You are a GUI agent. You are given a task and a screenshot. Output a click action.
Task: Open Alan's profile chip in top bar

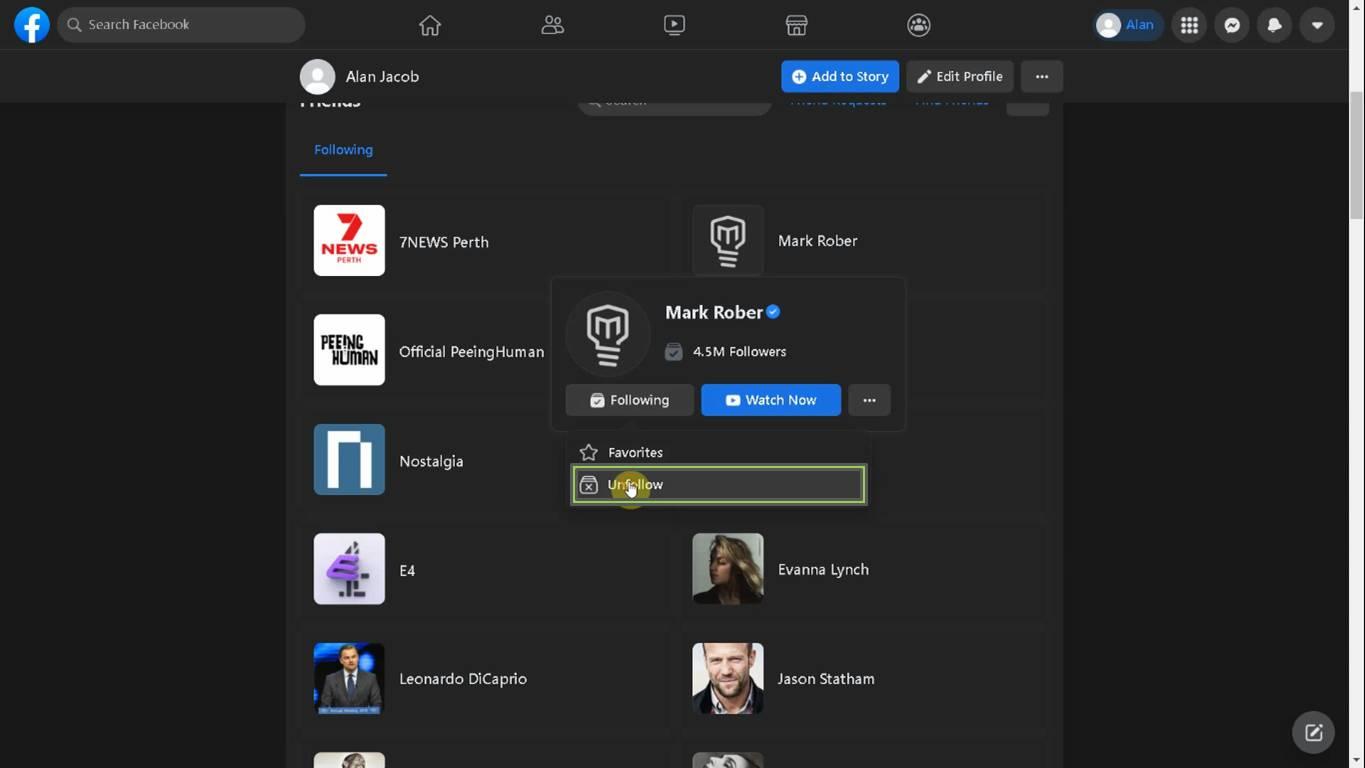[1127, 25]
